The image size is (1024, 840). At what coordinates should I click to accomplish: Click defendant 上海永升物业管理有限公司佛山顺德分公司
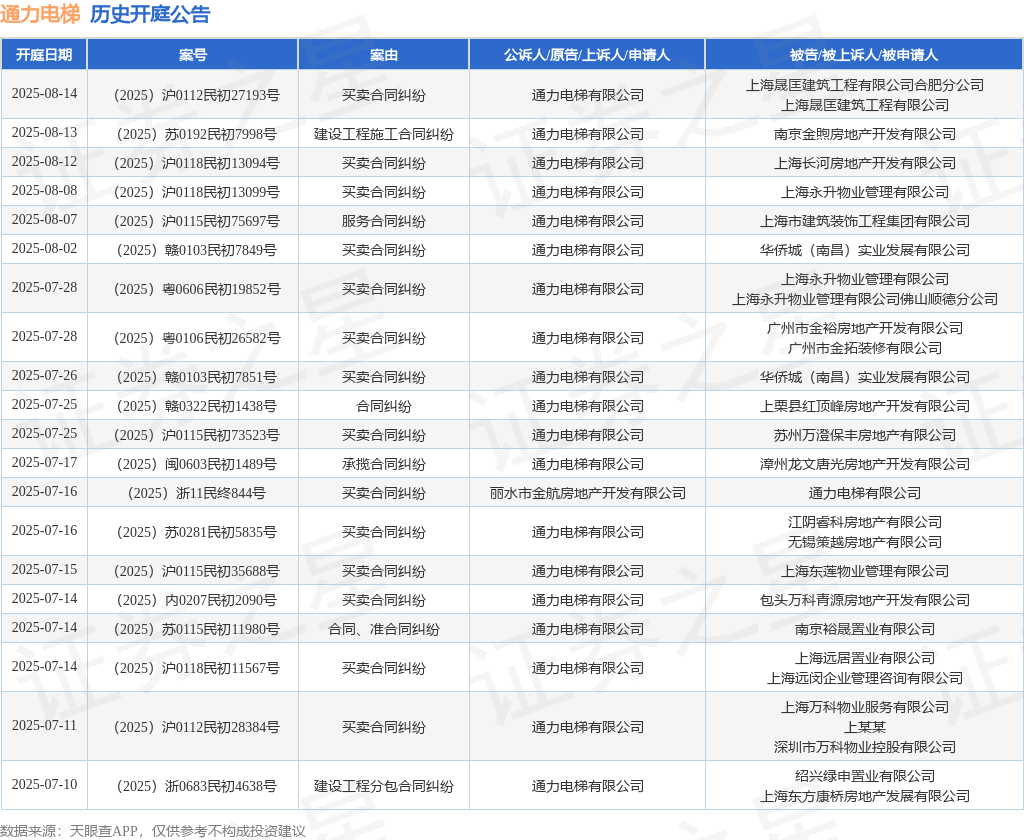click(x=865, y=299)
